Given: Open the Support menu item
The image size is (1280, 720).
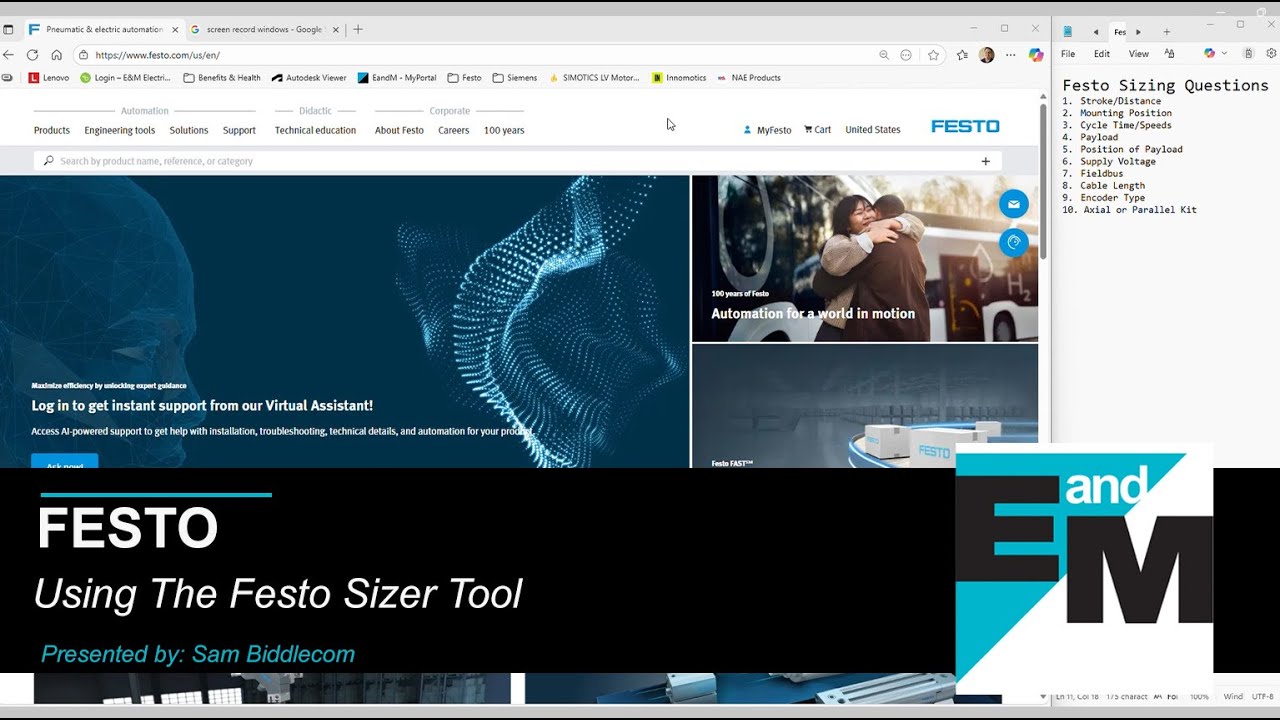Looking at the screenshot, I should point(239,130).
